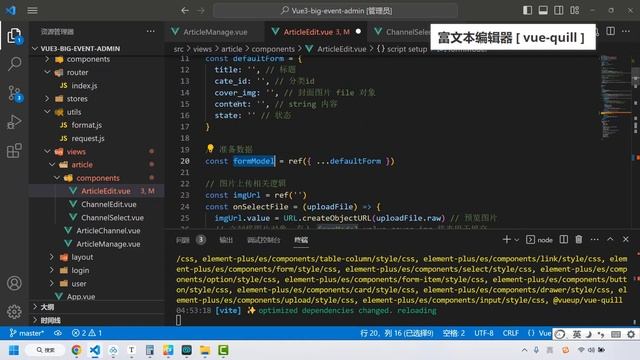Click the editor minimap

pyautogui.click(x=616, y=98)
